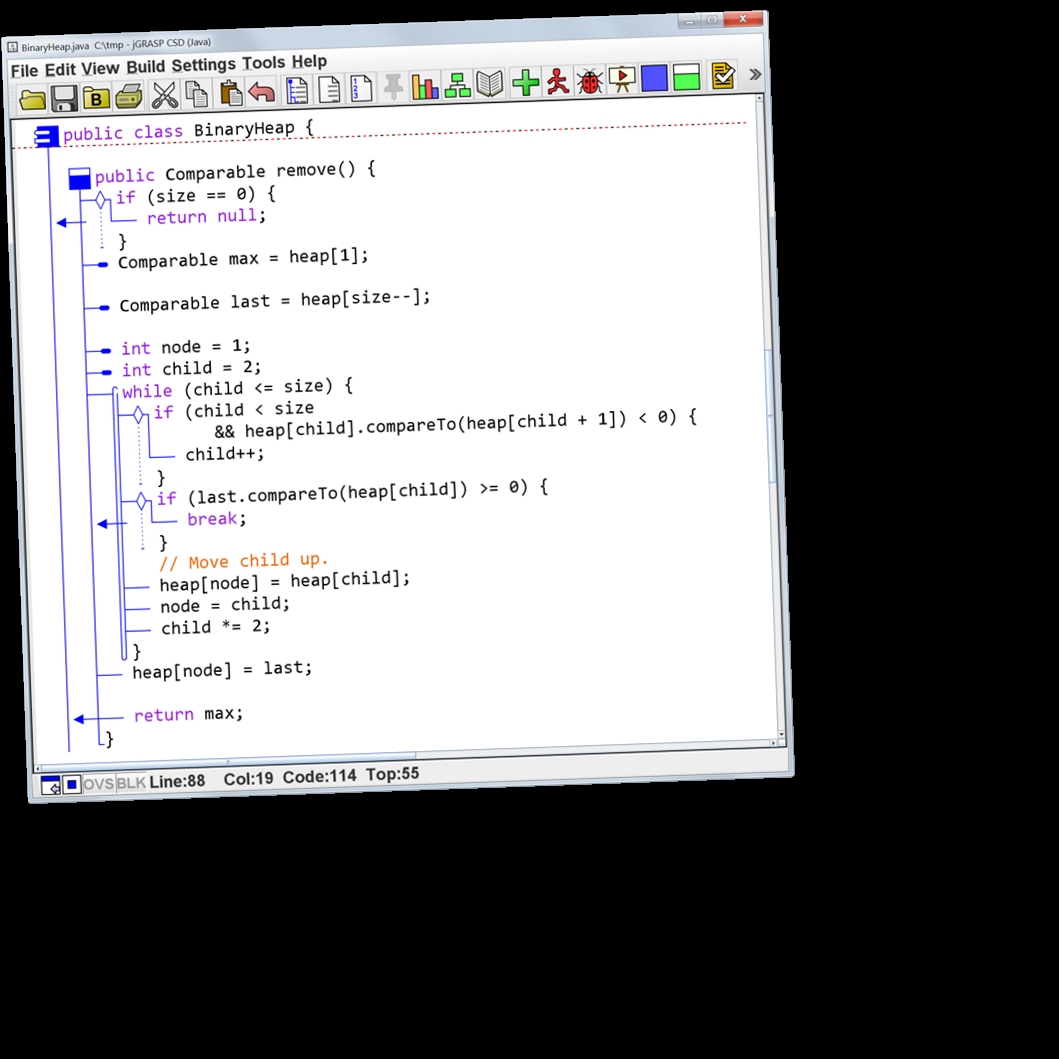Click the browse folder icon marked B
The image size is (1059, 1059).
point(96,99)
